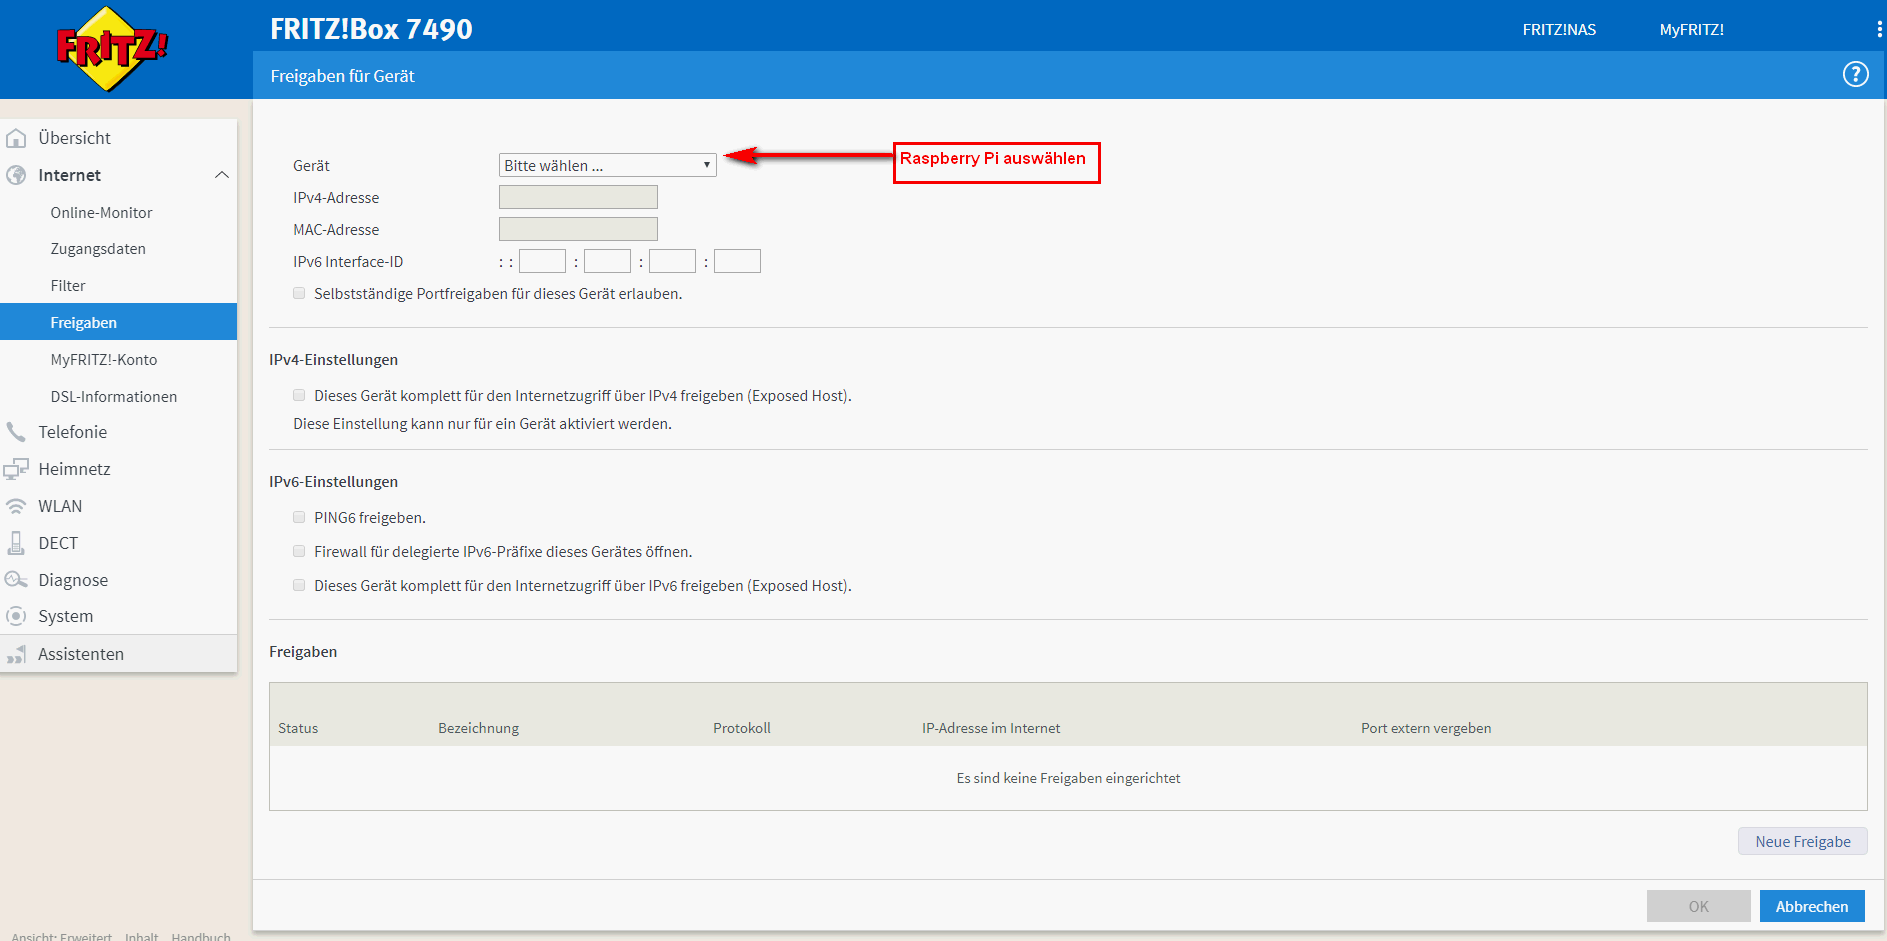Click the DECT handset icon
This screenshot has height=941, width=1887.
click(x=17, y=543)
